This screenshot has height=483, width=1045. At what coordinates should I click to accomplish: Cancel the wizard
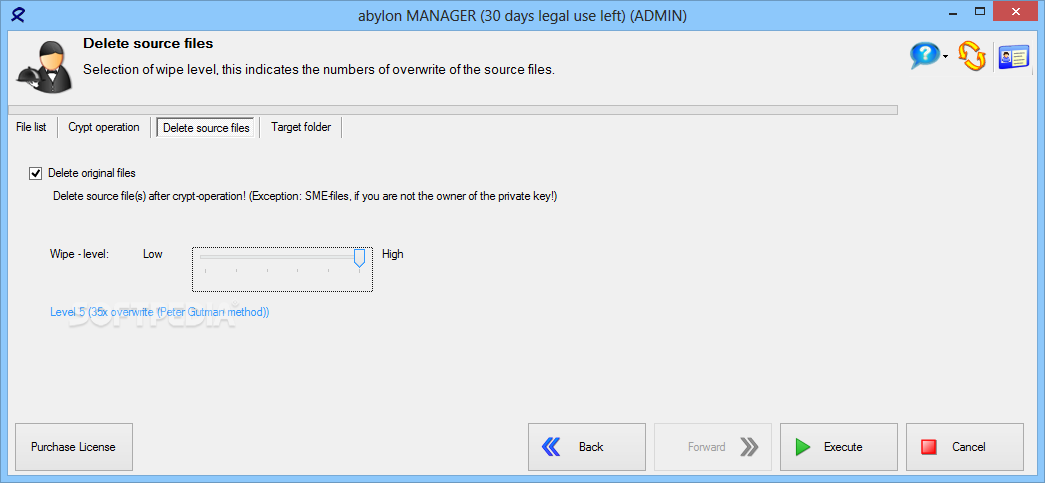pyautogui.click(x=964, y=447)
